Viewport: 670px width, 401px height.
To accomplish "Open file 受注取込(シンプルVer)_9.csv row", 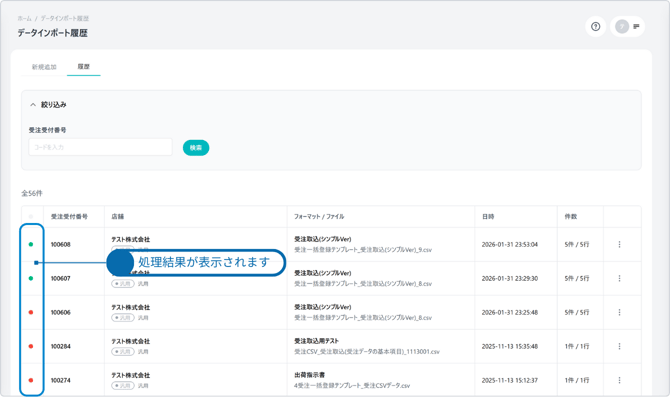I will (363, 250).
